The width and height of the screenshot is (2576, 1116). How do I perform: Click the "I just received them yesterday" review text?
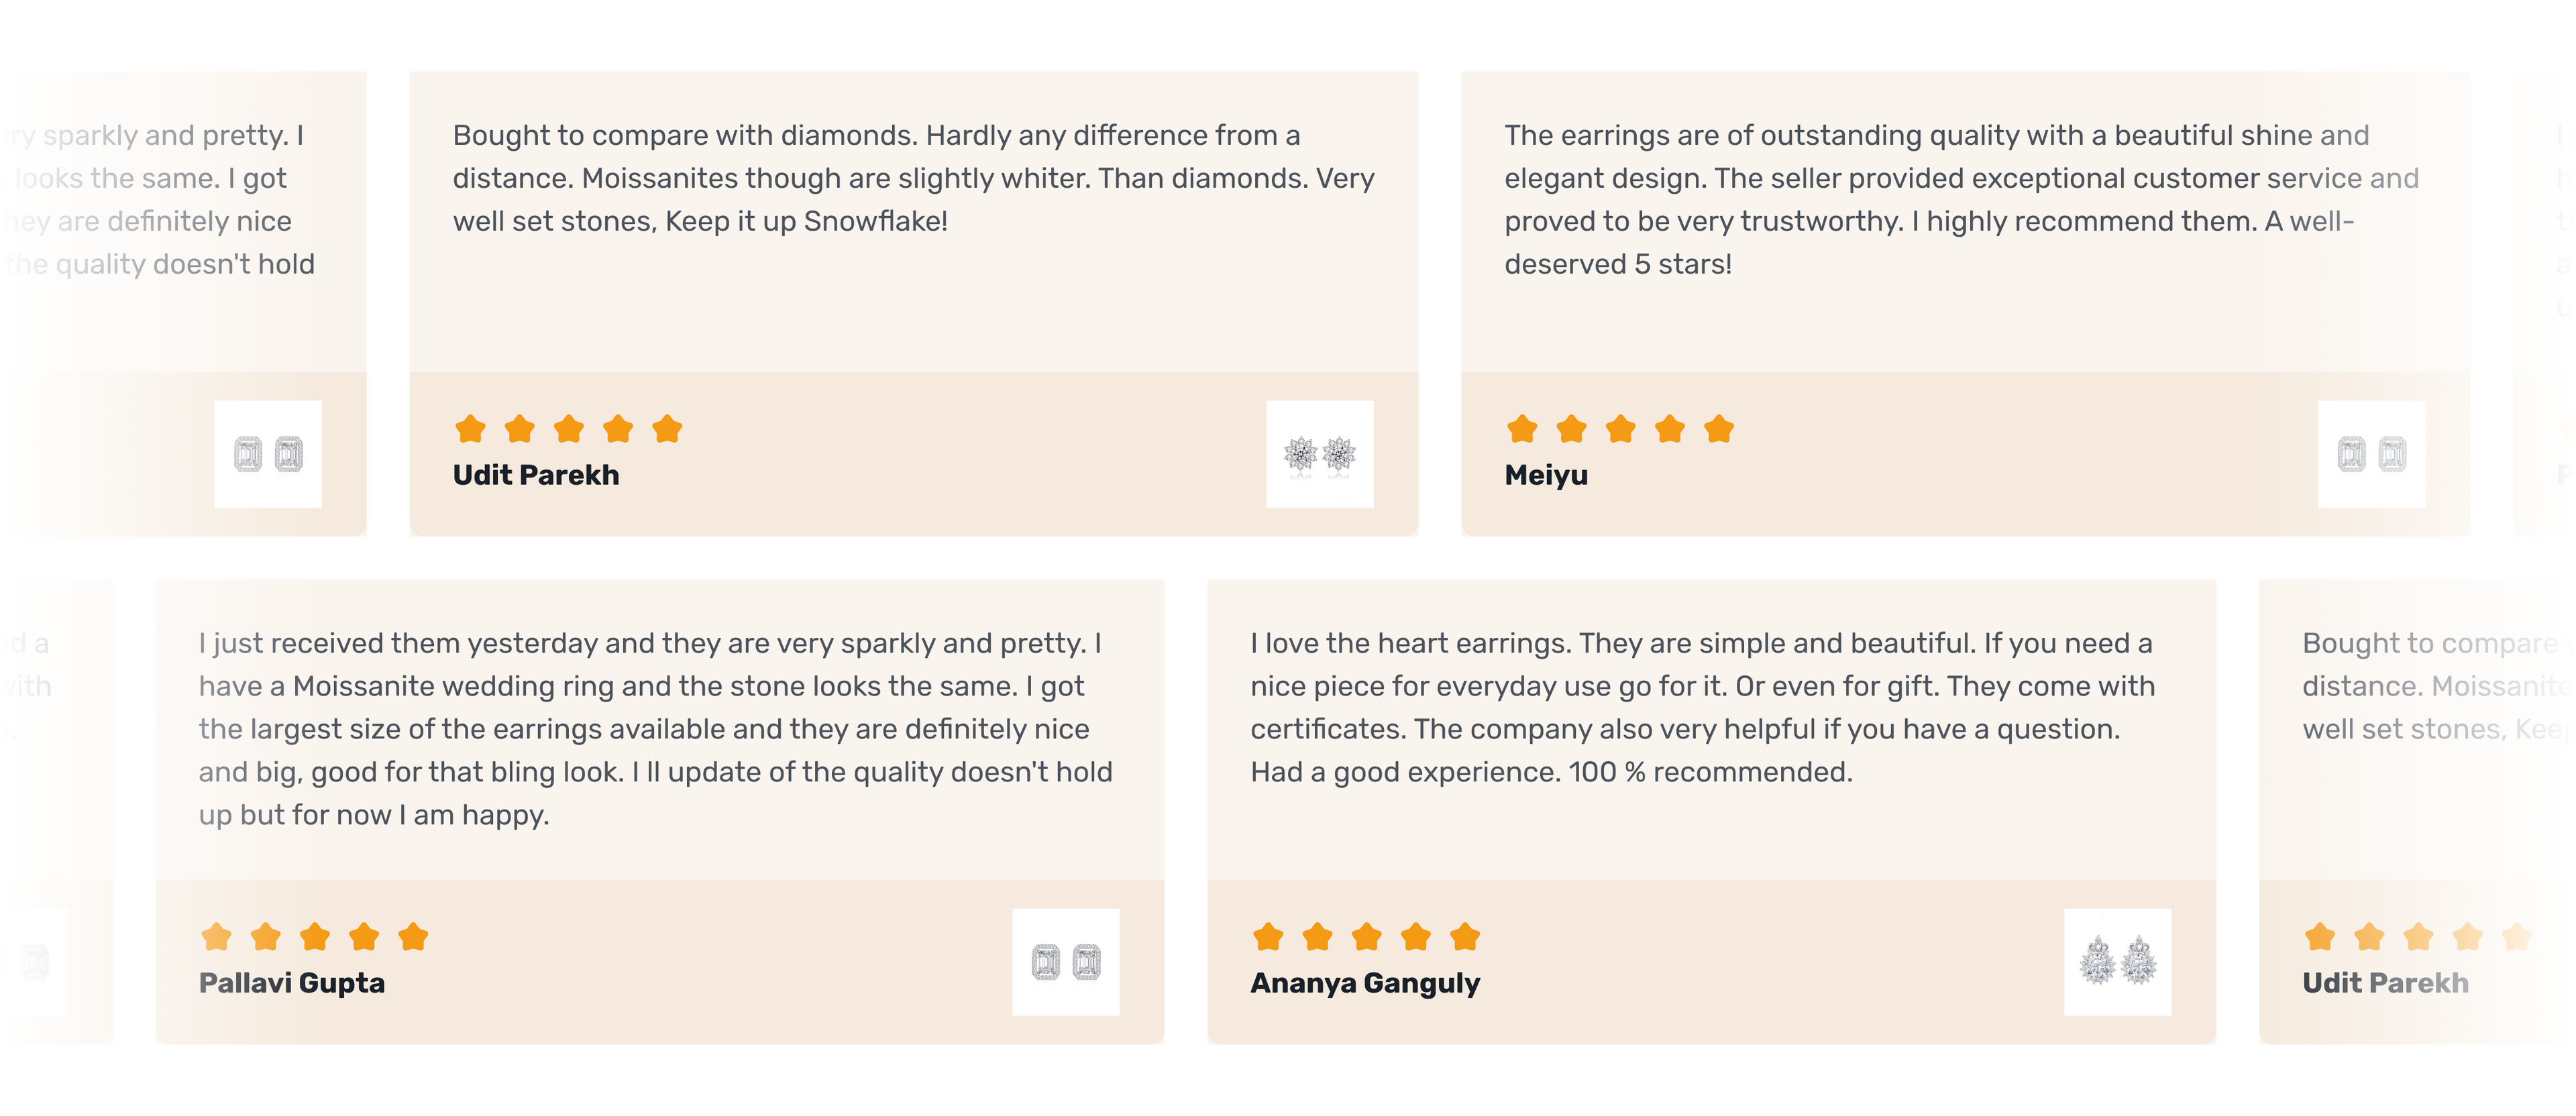coord(655,728)
